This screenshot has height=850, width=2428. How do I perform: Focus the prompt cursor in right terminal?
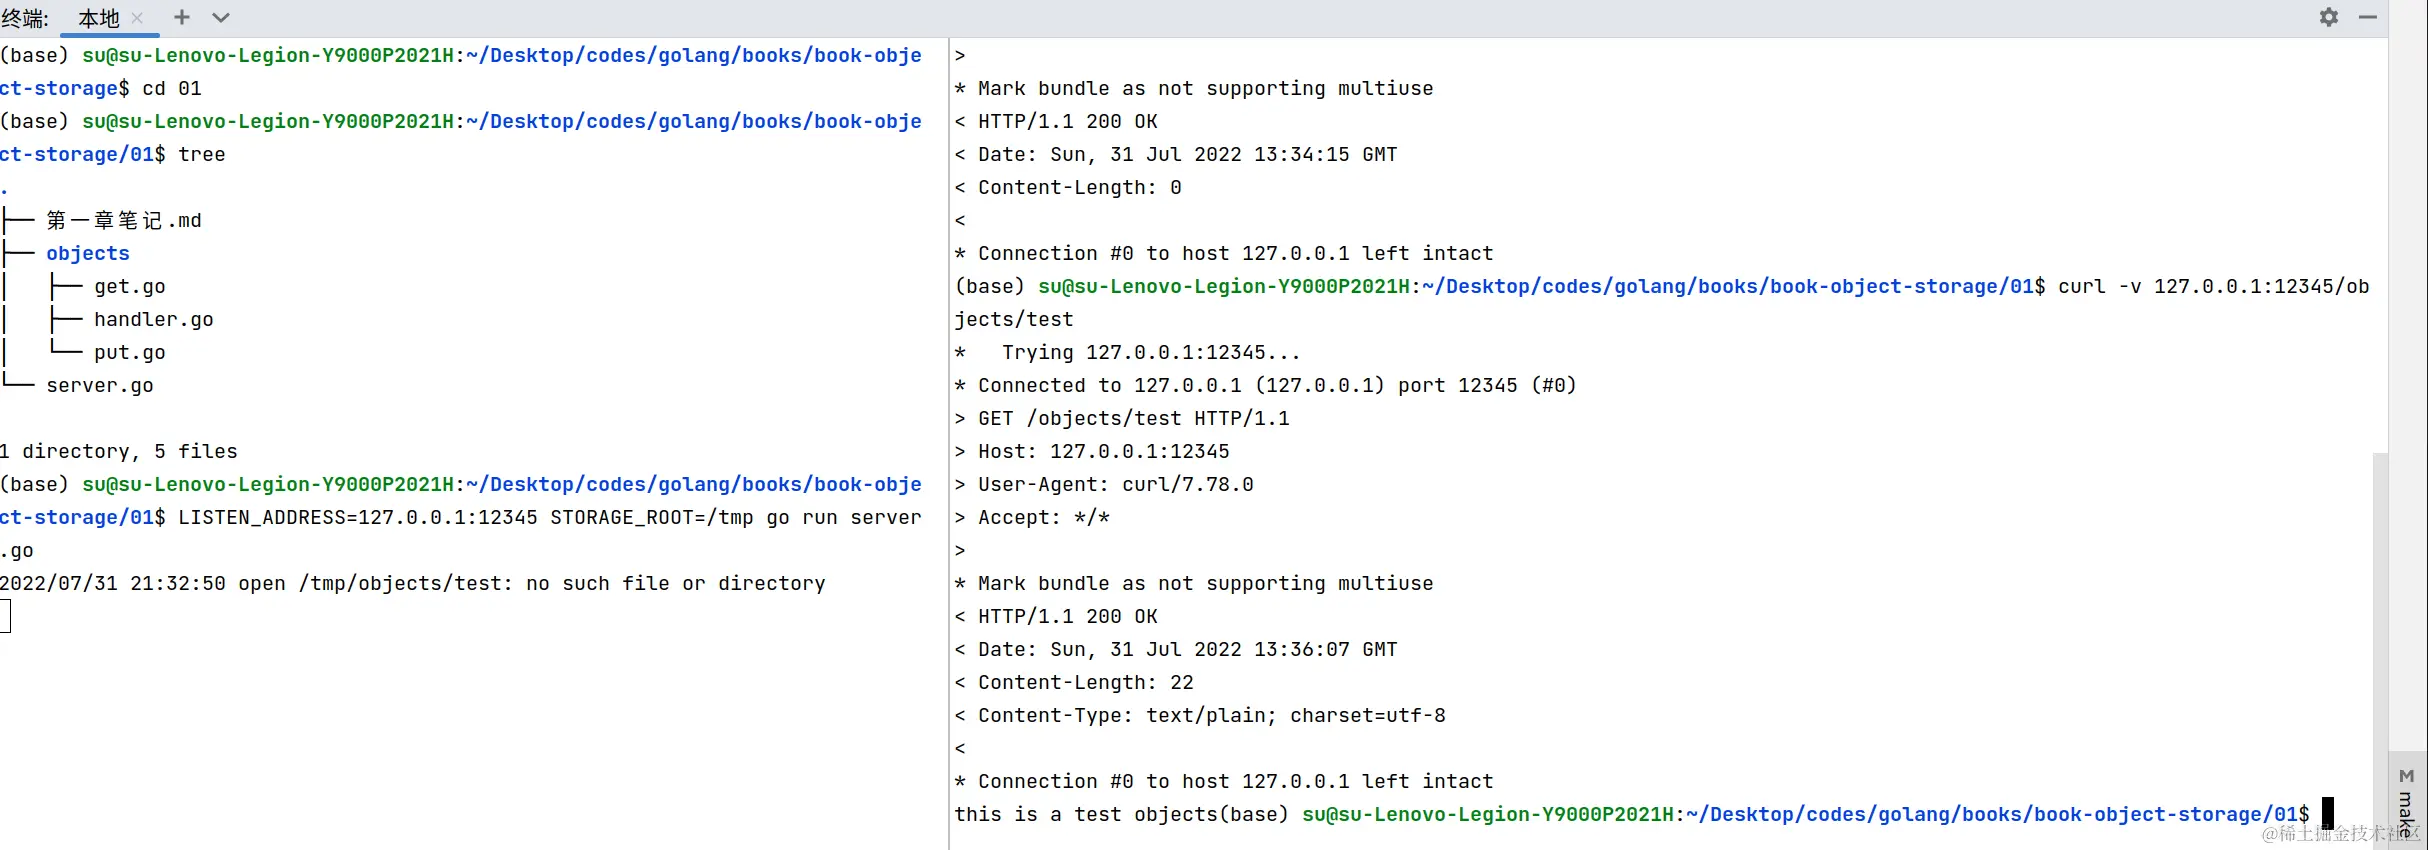coord(2328,813)
